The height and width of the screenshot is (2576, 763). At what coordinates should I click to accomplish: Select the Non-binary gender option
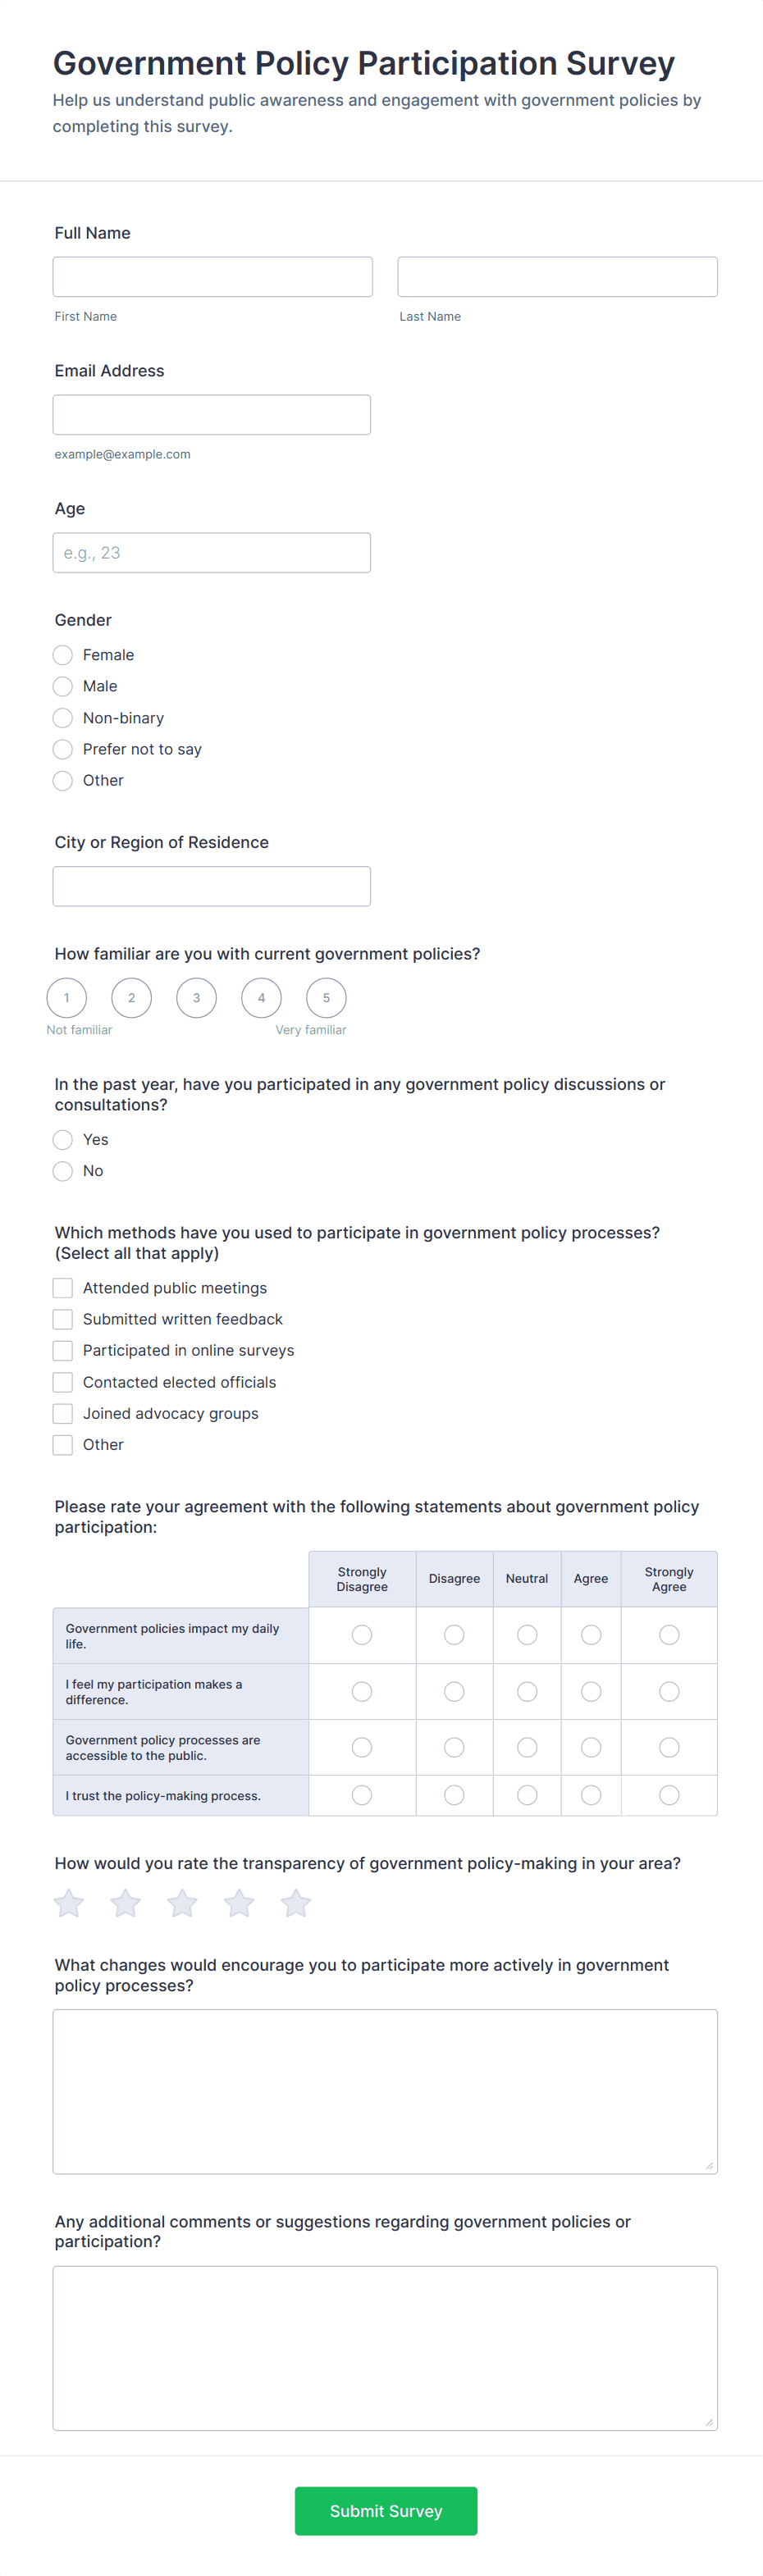tap(63, 718)
